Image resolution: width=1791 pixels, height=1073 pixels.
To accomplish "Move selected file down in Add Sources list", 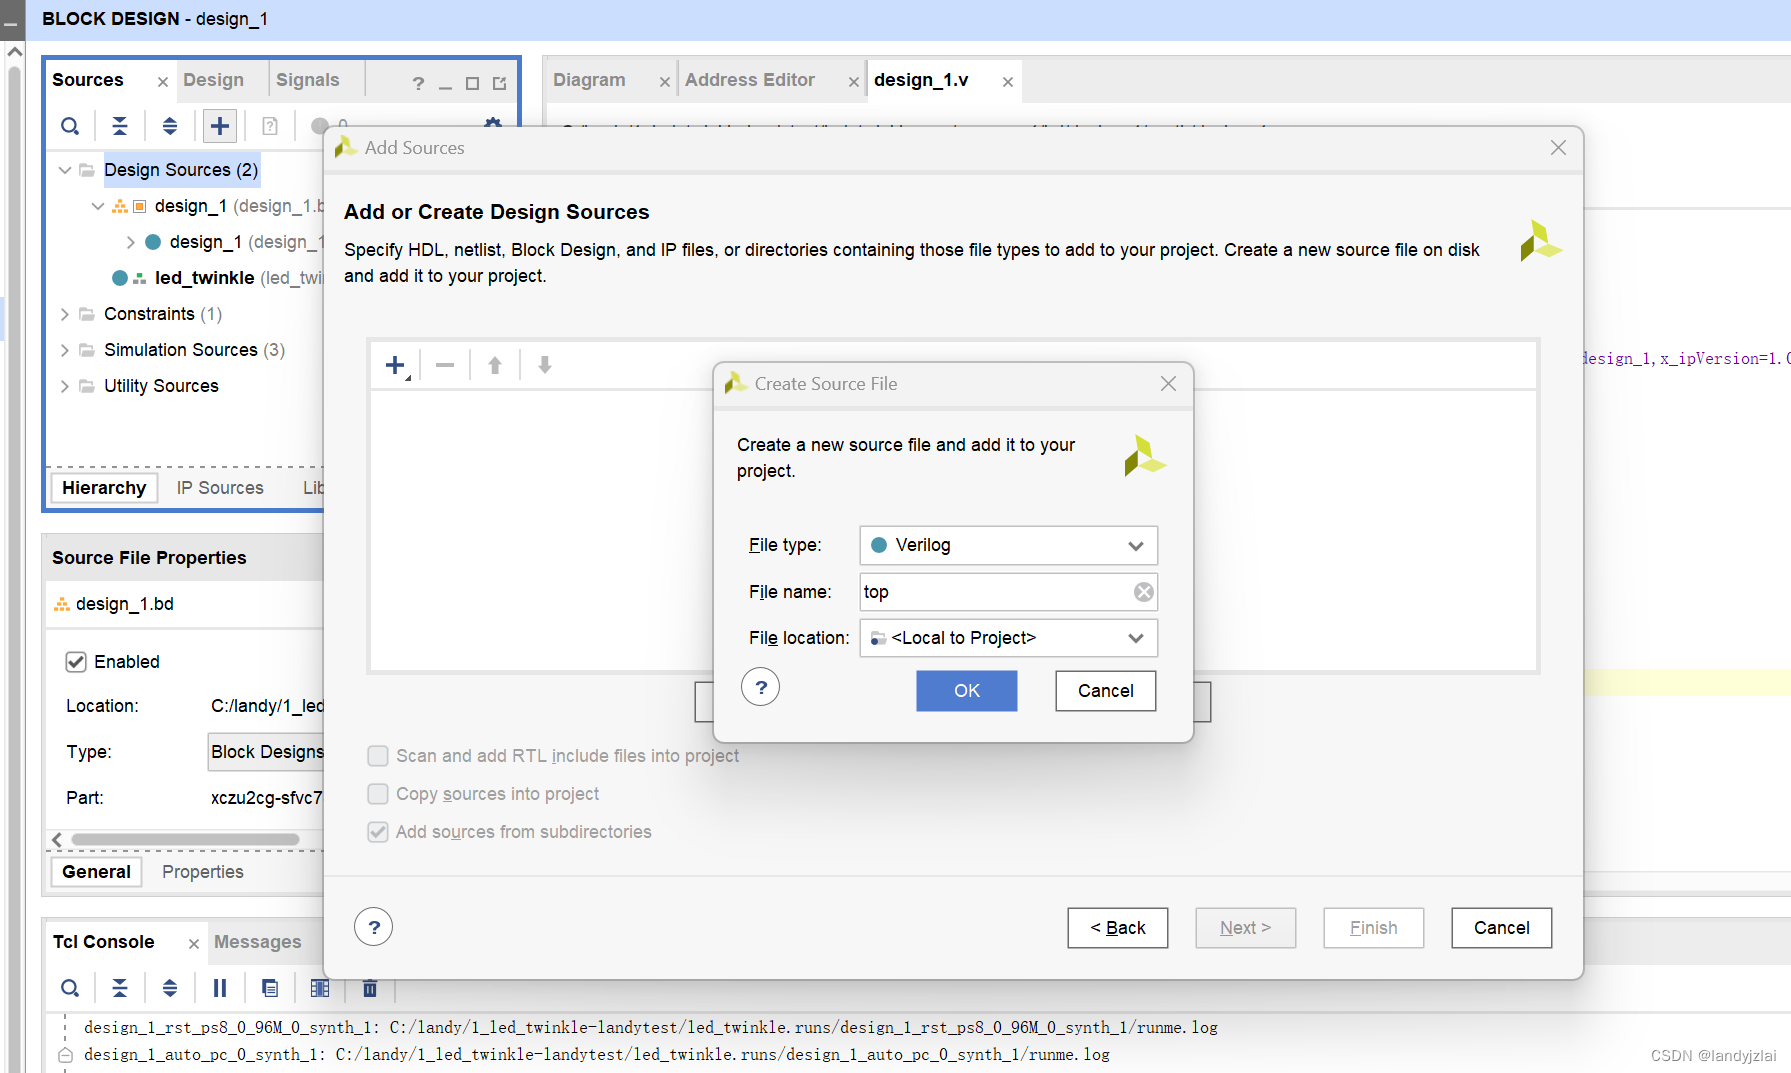I will tap(545, 365).
